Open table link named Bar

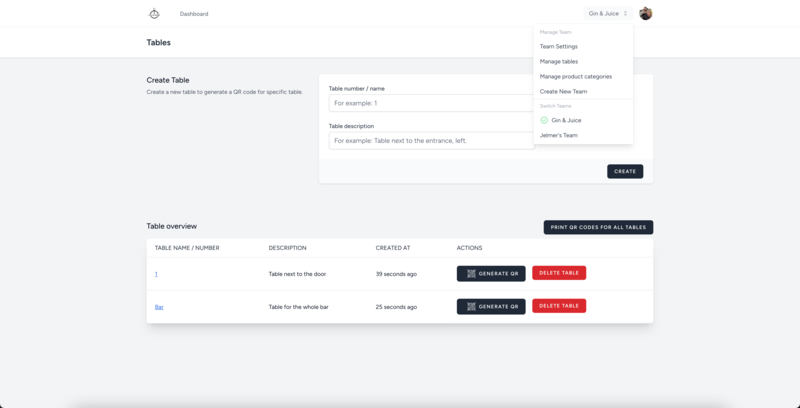(x=159, y=307)
